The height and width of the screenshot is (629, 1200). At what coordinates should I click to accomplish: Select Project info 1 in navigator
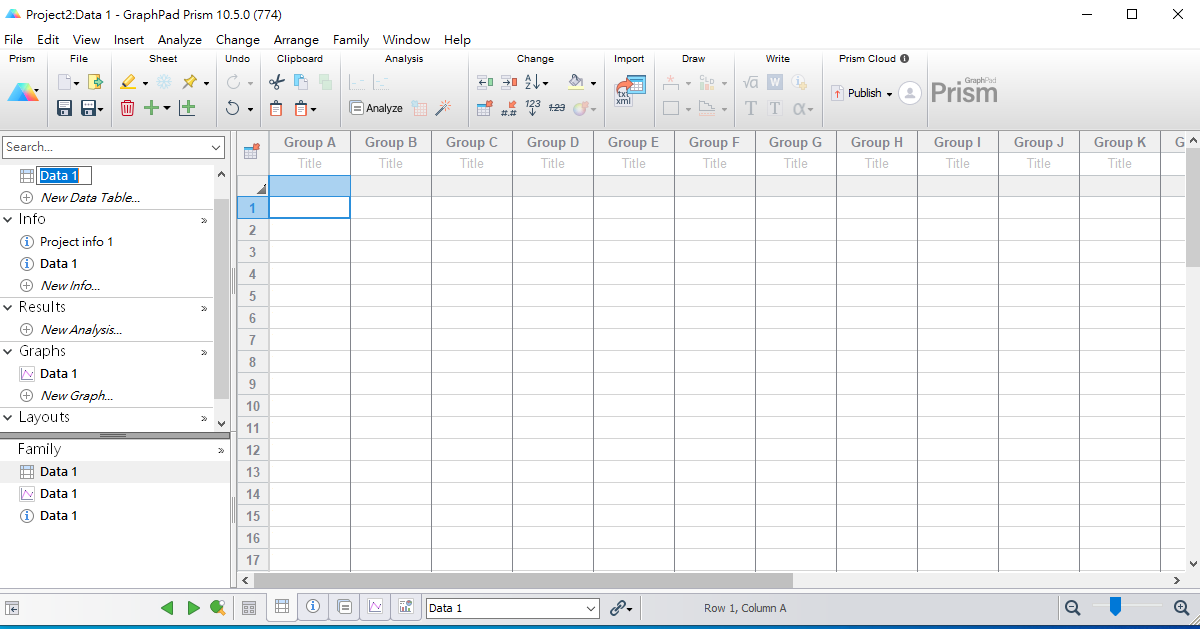point(76,242)
